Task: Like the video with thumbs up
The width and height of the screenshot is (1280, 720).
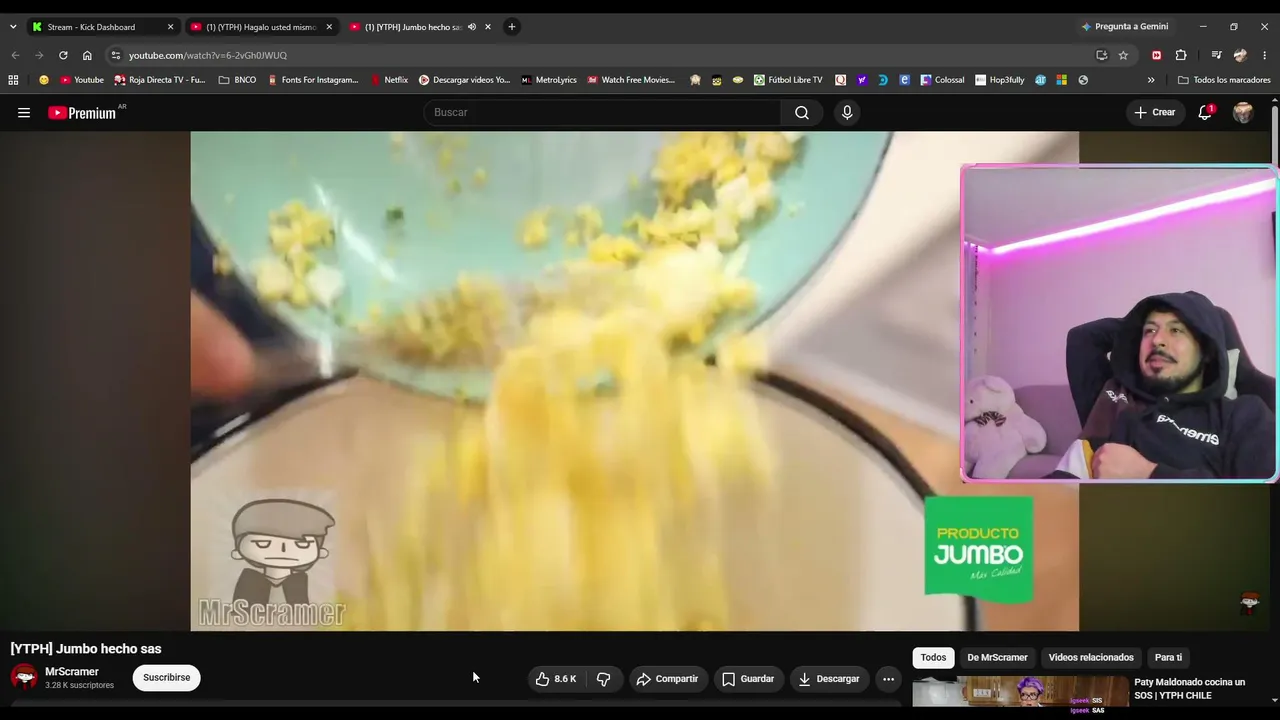Action: 555,679
